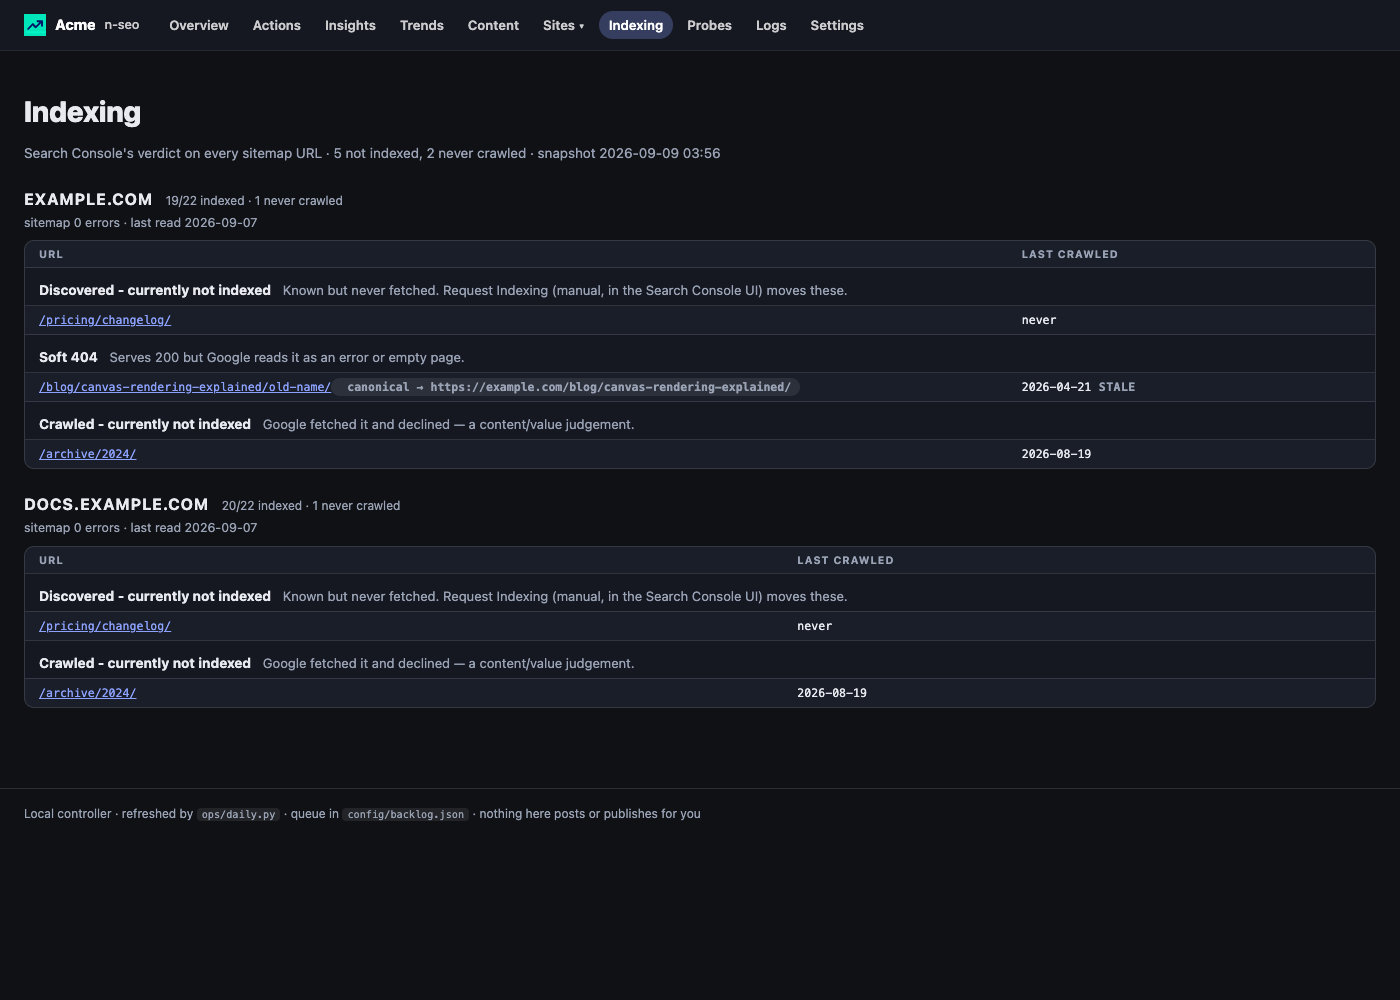
Task: Click the 'never' value in EXAMPLE.COM table
Action: [1039, 320]
